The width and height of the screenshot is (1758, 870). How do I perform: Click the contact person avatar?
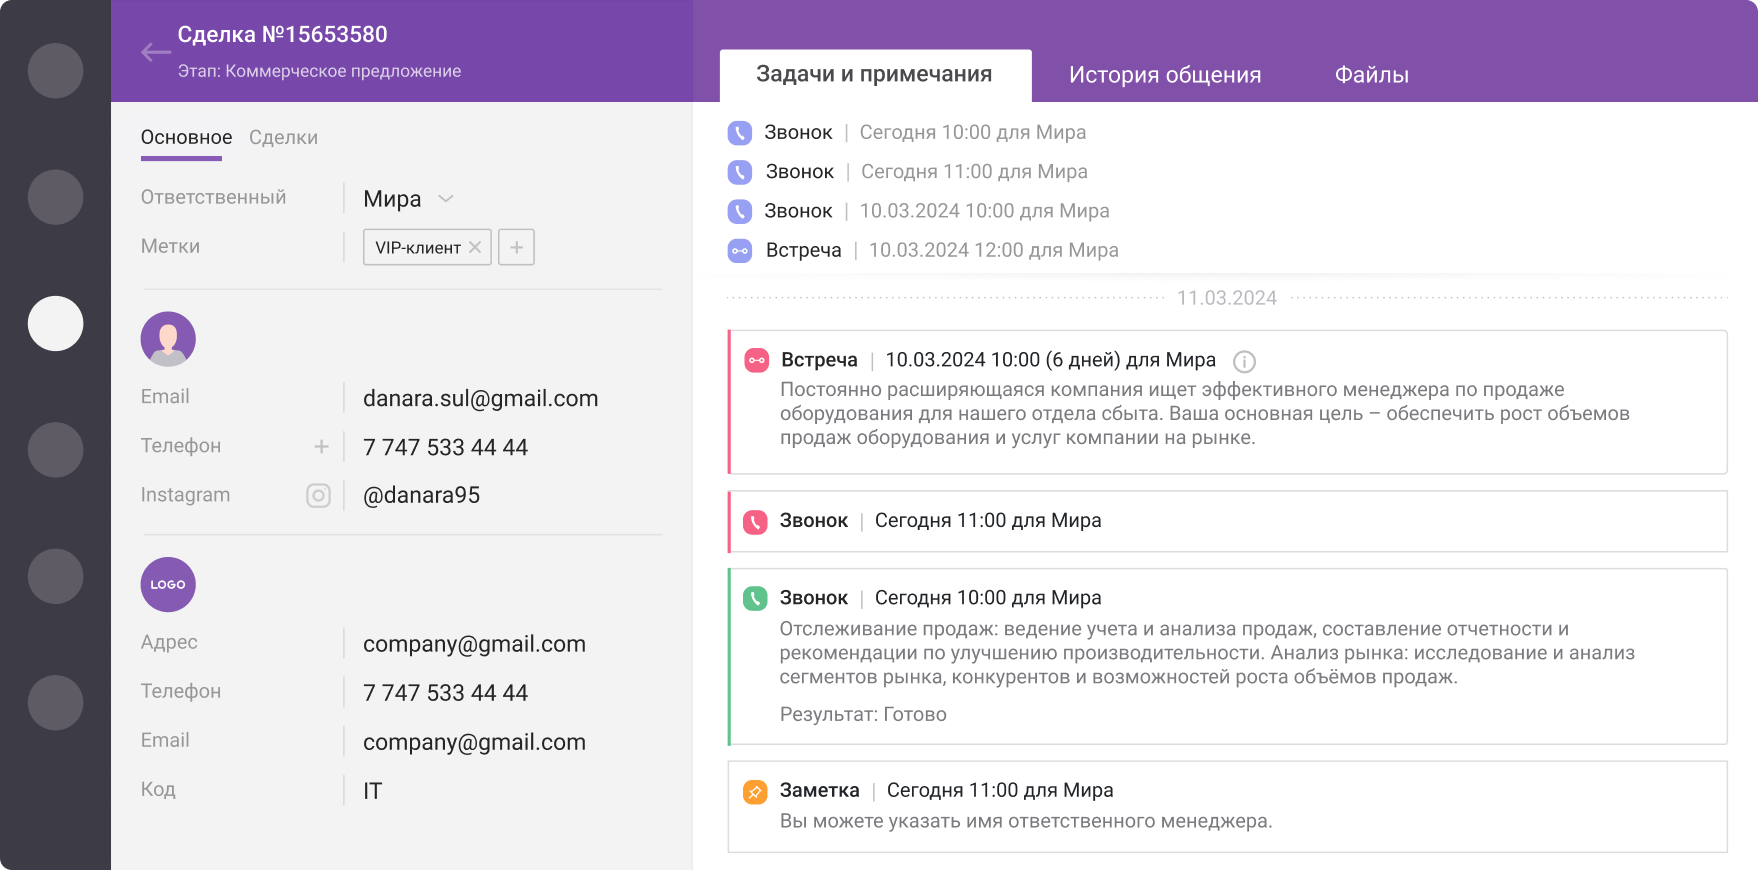coord(168,339)
